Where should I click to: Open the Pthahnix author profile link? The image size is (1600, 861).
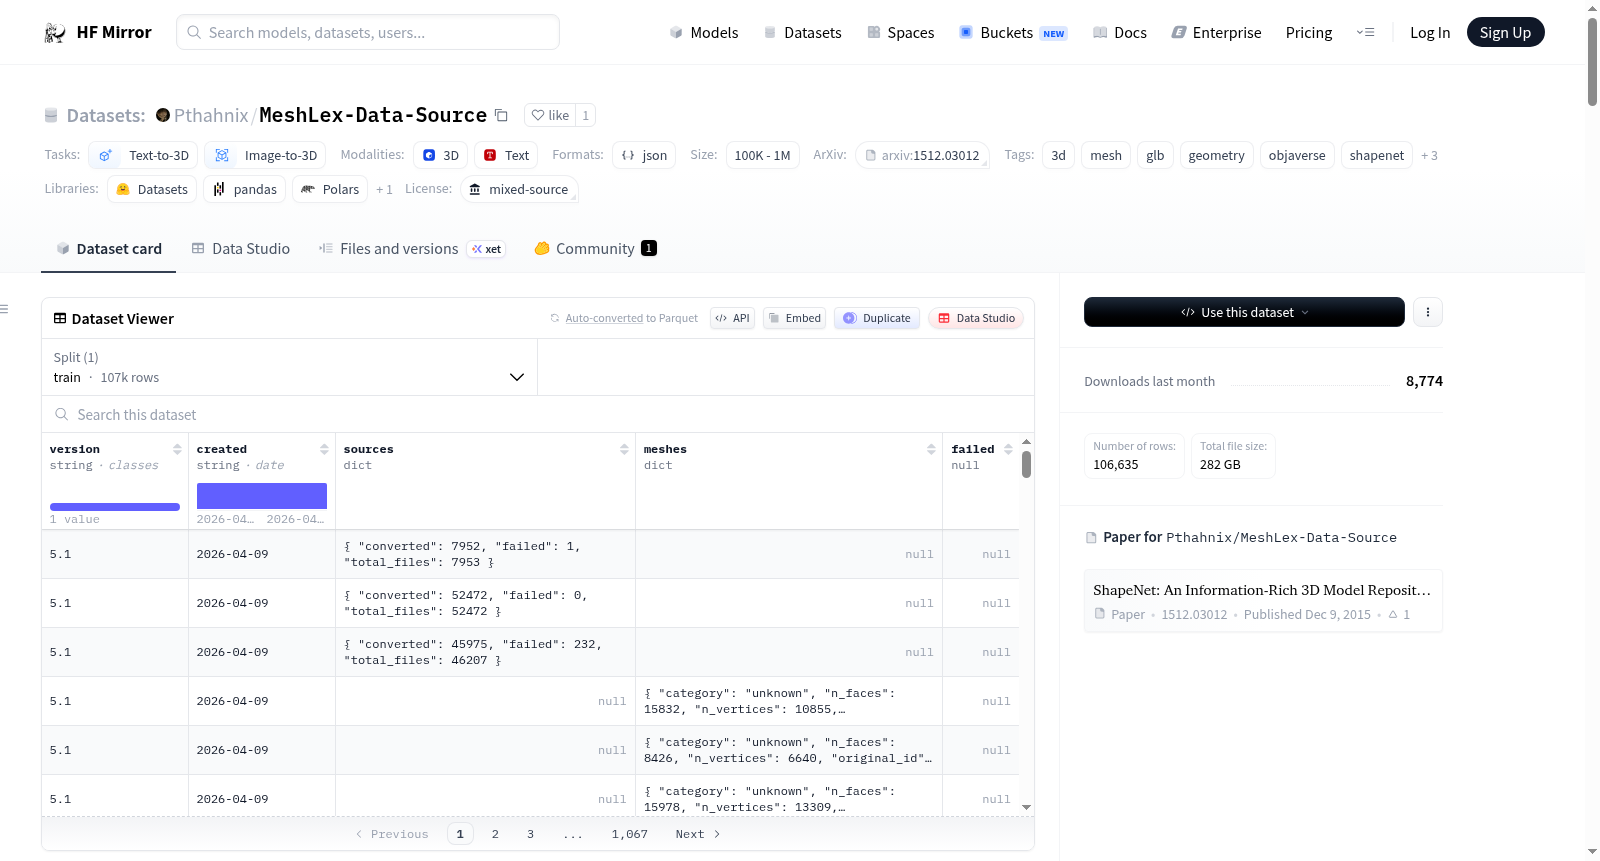tap(211, 115)
